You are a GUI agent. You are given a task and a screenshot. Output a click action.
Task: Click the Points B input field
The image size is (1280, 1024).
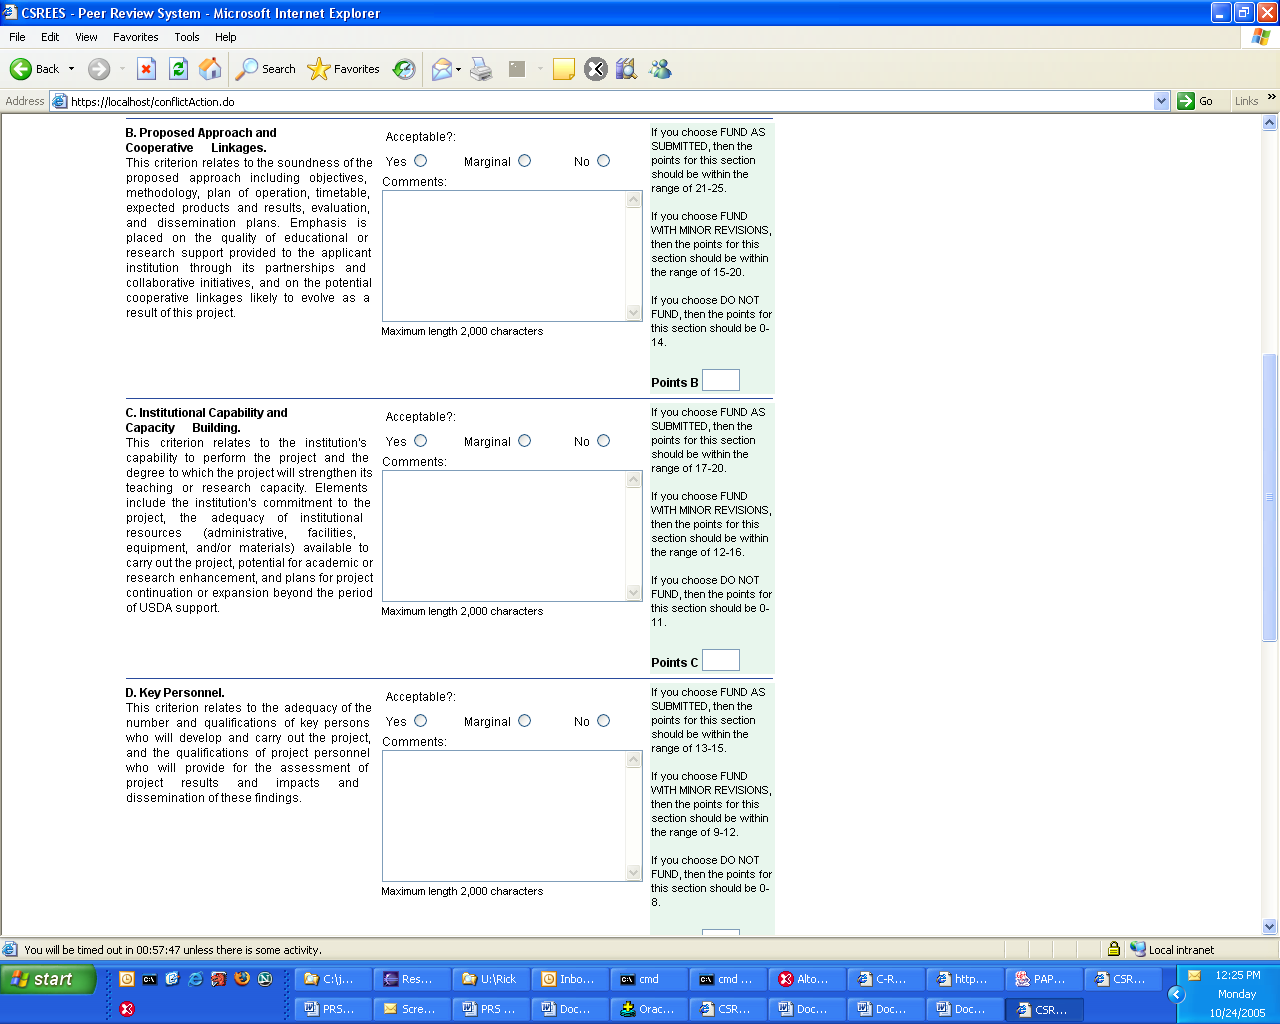720,380
